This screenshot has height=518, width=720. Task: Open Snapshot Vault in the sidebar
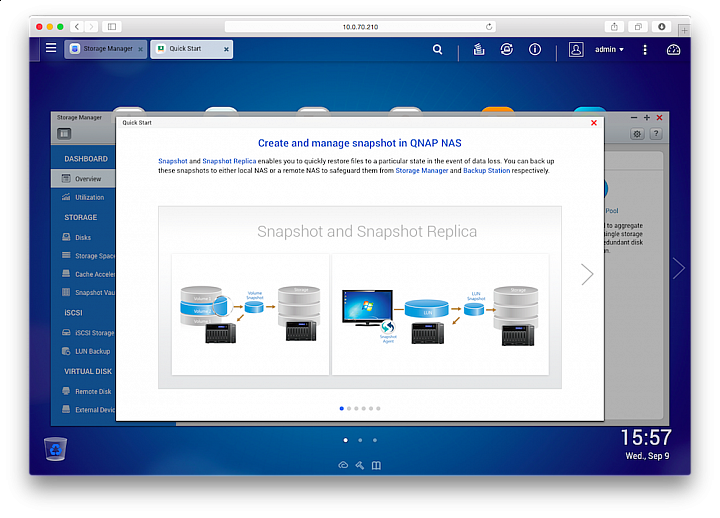click(83, 293)
